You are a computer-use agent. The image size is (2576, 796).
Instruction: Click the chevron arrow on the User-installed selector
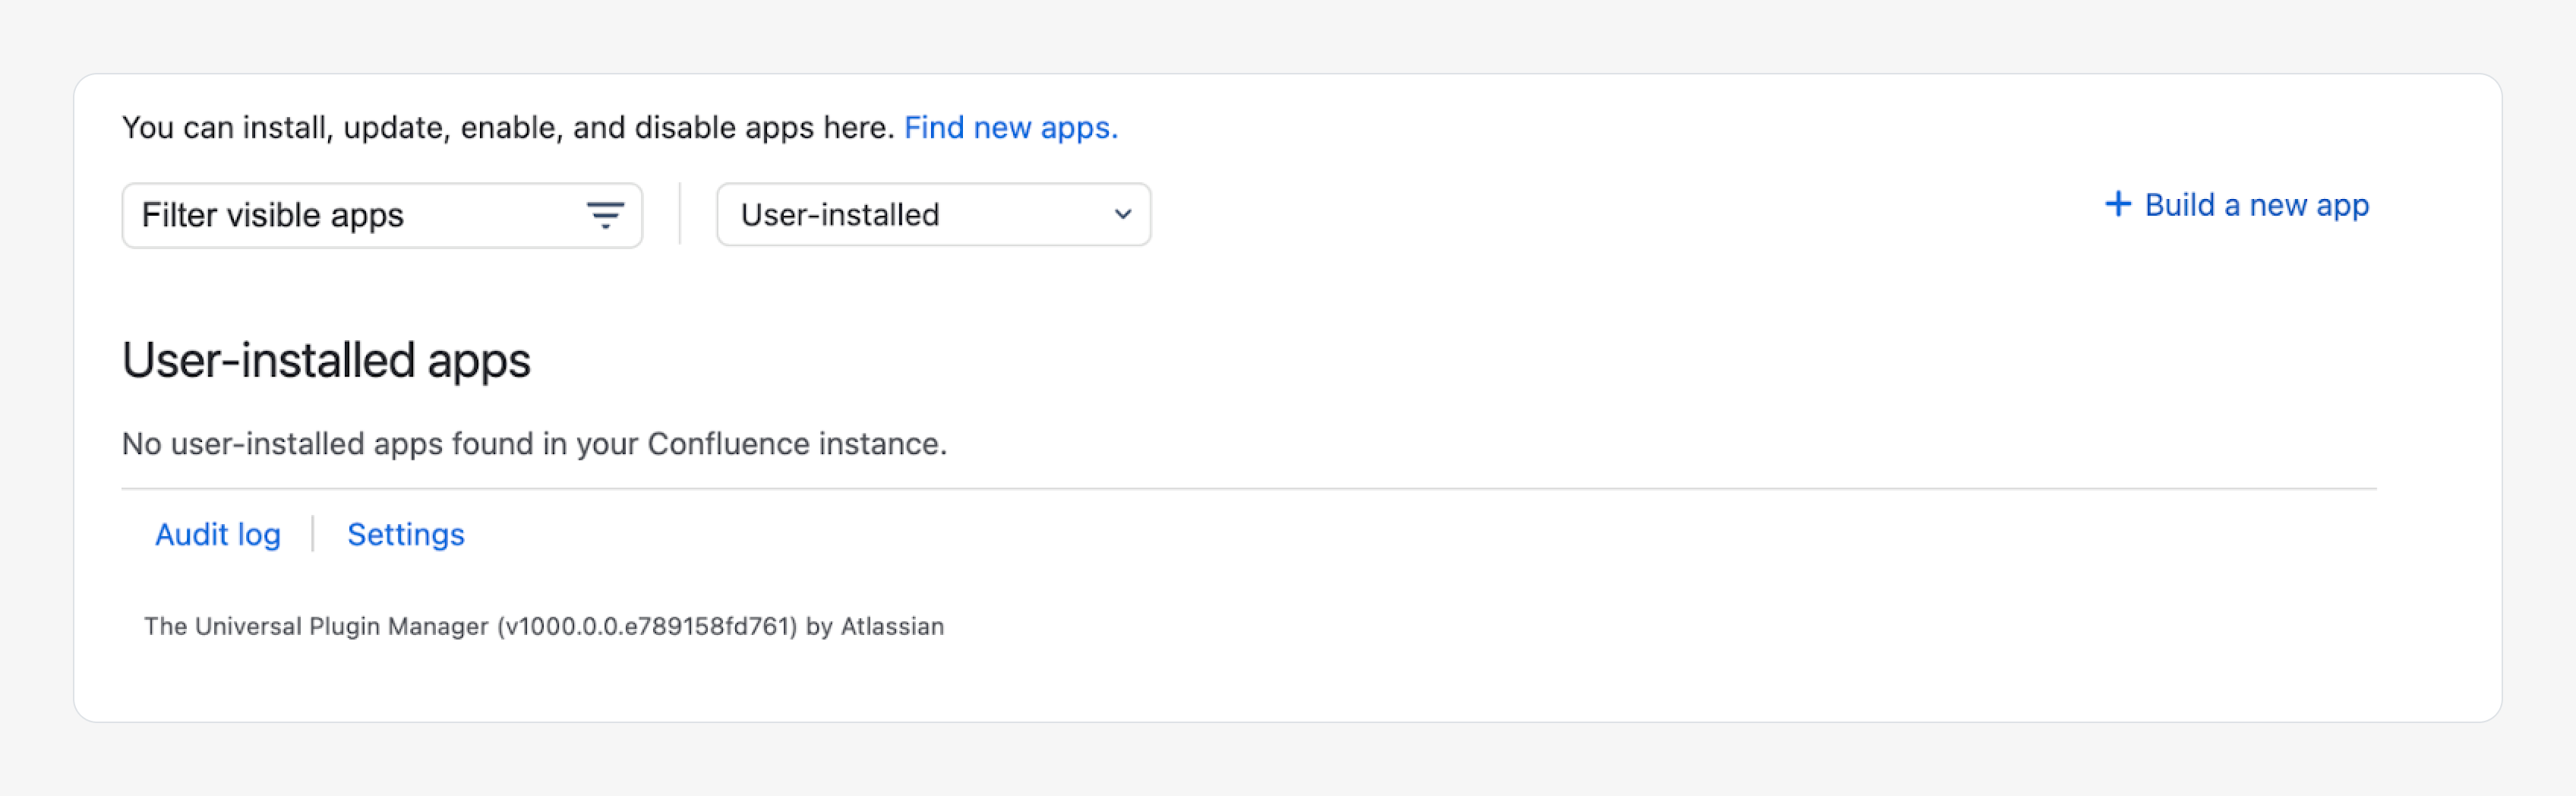(1123, 214)
